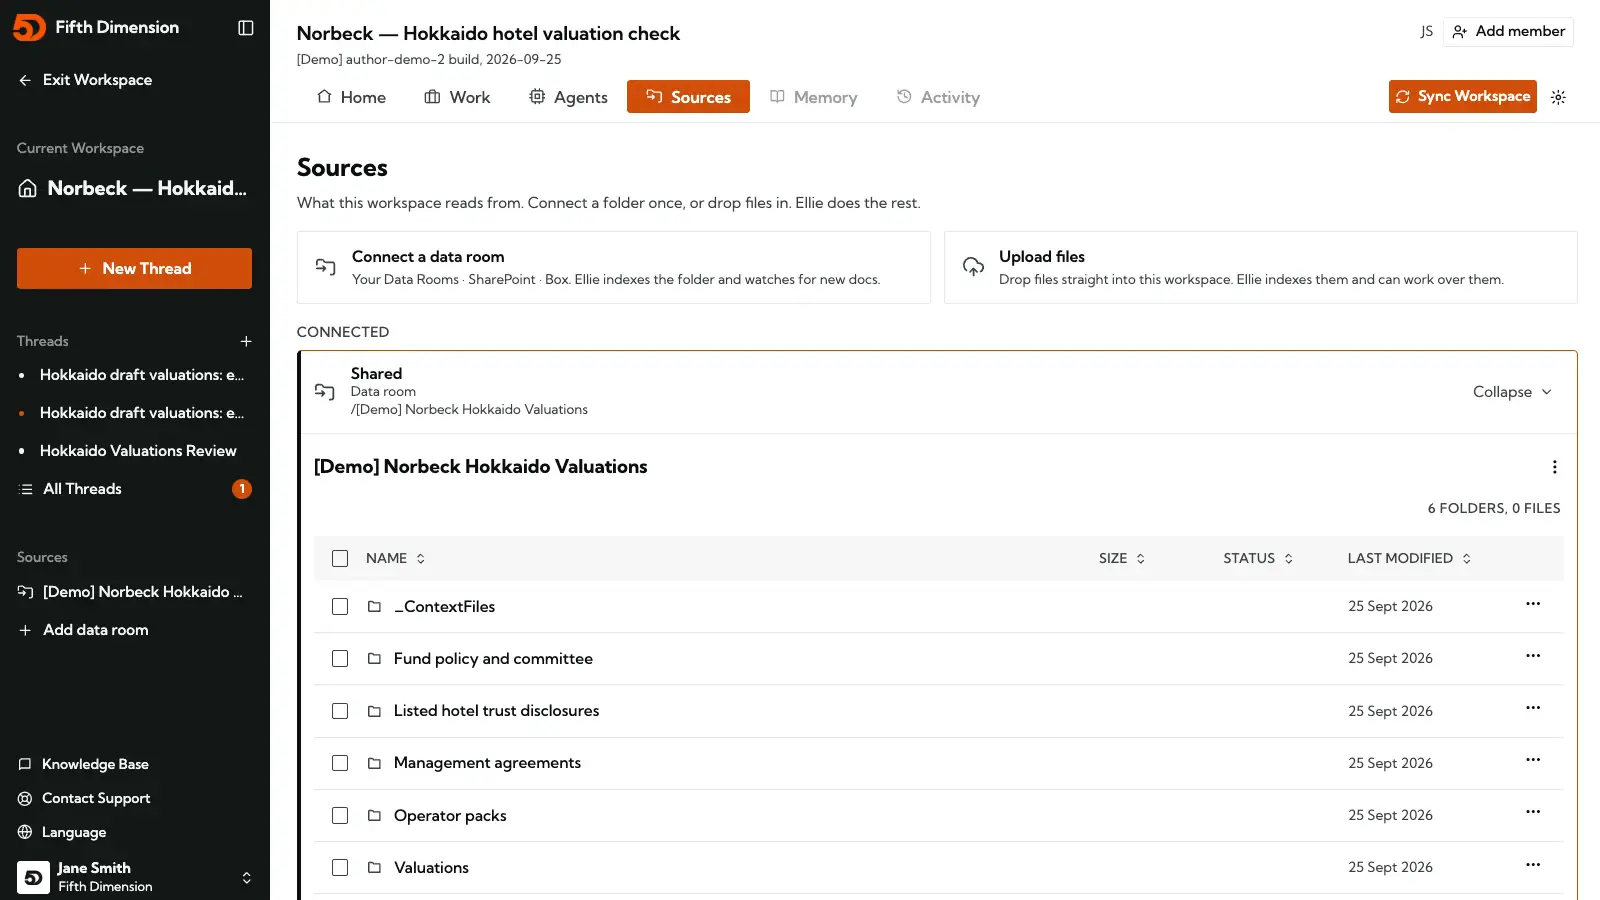Open row options for Valuations folder
The height and width of the screenshot is (900, 1600).
coord(1533,865)
